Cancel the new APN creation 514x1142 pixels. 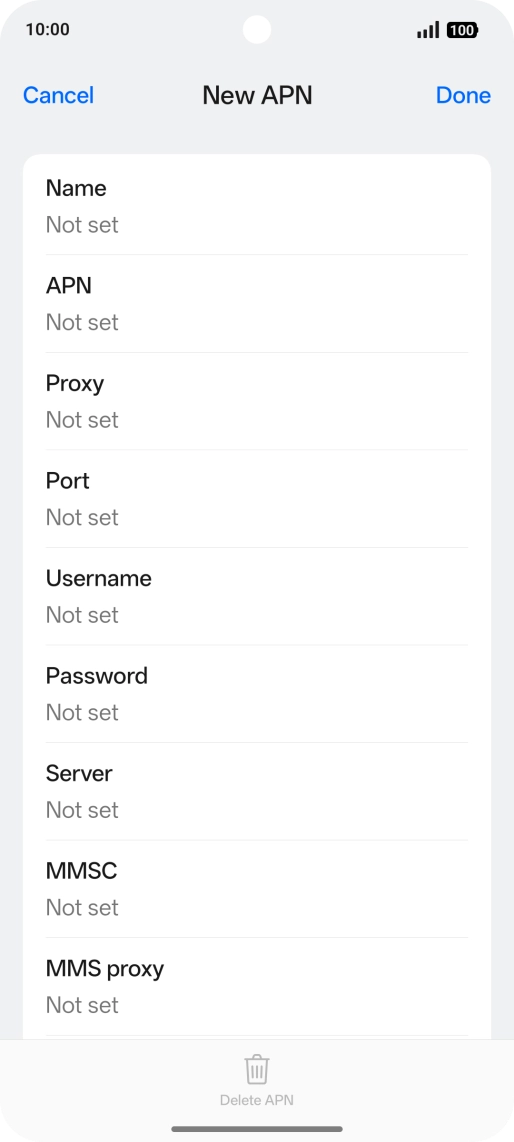tap(58, 95)
